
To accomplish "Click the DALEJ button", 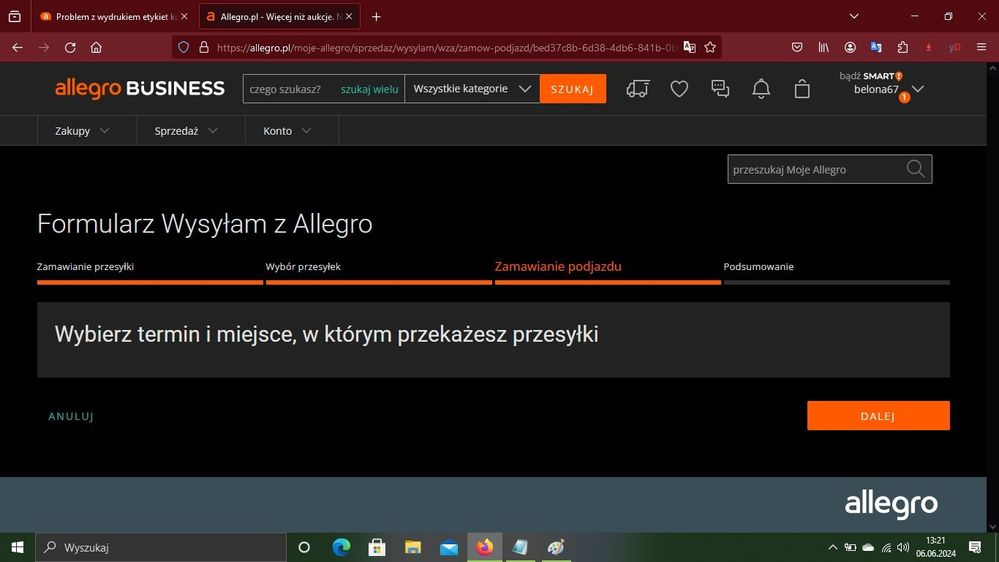I will tap(878, 415).
